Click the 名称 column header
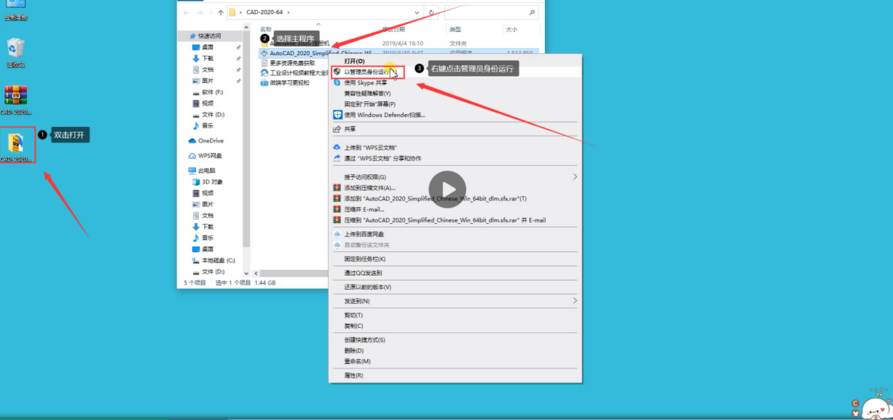This screenshot has width=893, height=420. [x=265, y=29]
